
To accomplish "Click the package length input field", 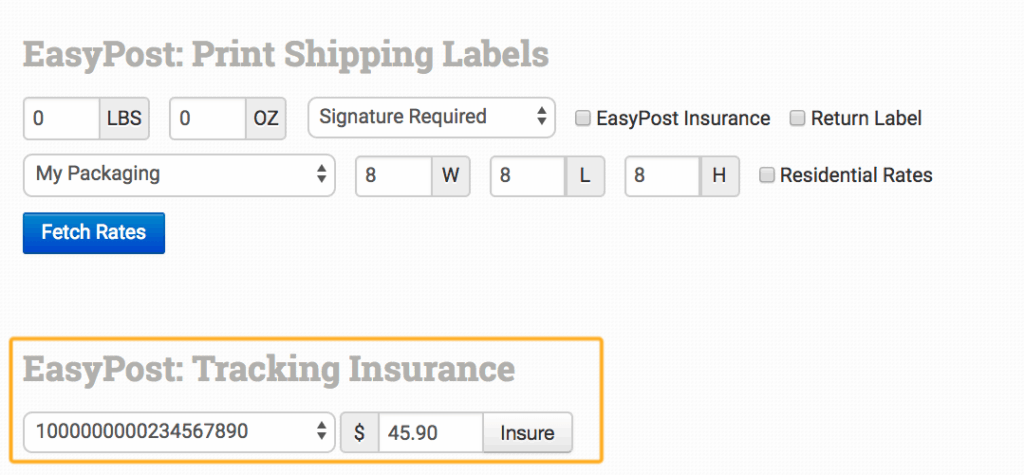I will (x=527, y=176).
